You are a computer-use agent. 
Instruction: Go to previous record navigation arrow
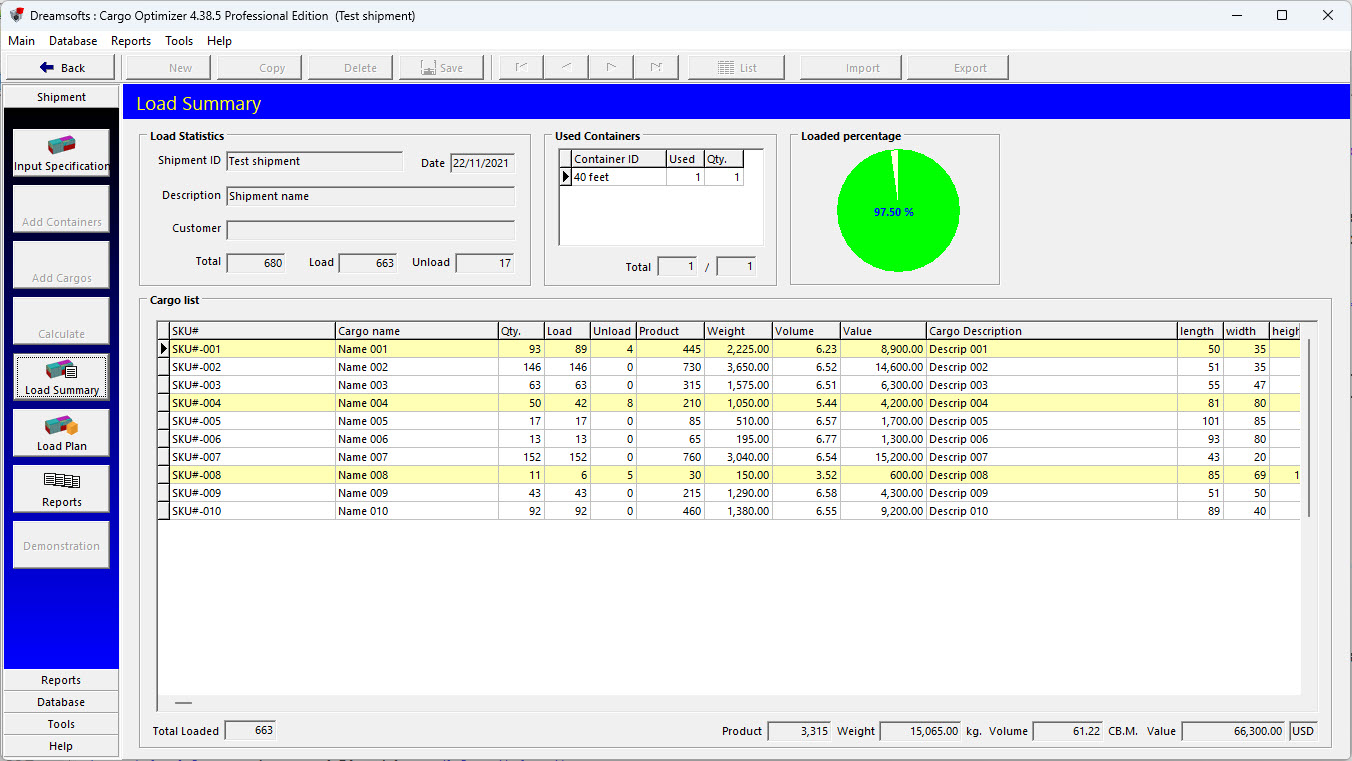pos(566,67)
